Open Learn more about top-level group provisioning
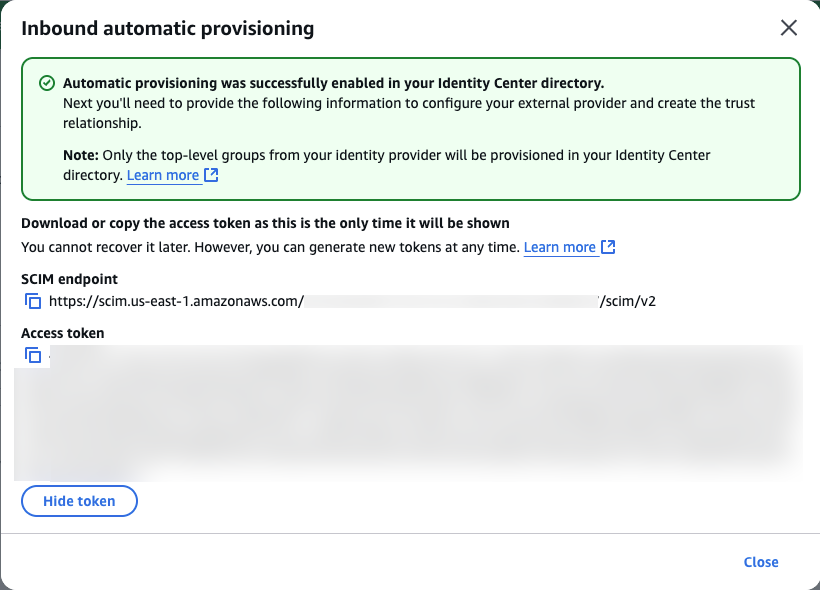The width and height of the screenshot is (820, 590). click(x=163, y=174)
